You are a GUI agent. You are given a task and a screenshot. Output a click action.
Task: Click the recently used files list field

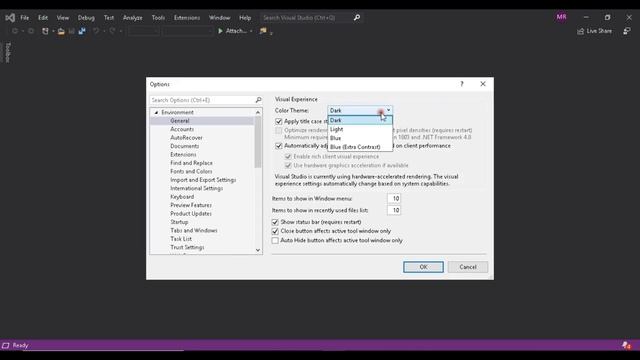(x=394, y=210)
